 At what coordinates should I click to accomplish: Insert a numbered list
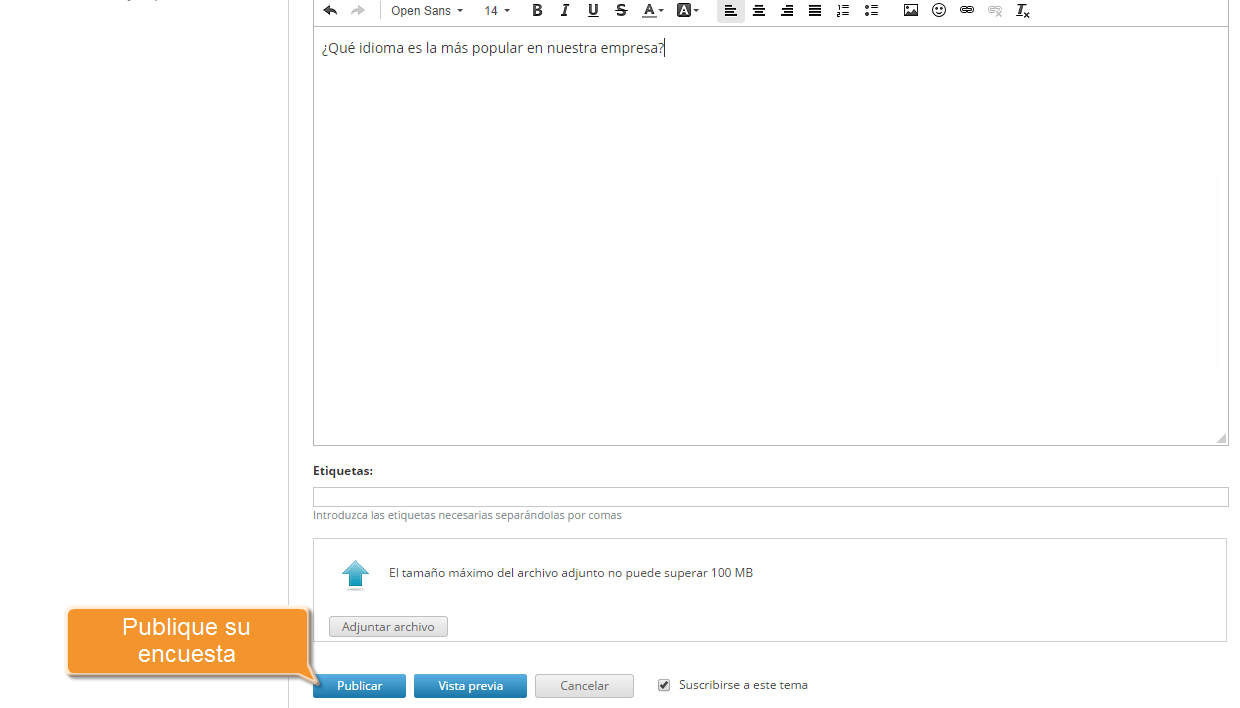[x=843, y=10]
